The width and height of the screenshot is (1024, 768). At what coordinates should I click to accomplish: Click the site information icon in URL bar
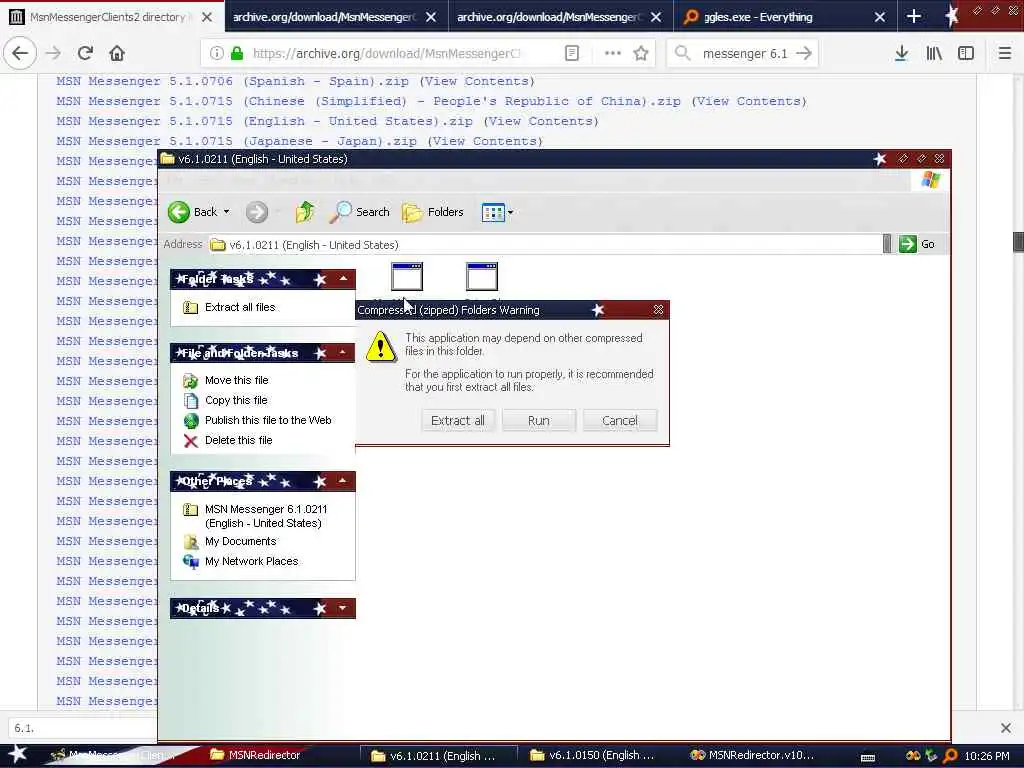pyautogui.click(x=216, y=54)
